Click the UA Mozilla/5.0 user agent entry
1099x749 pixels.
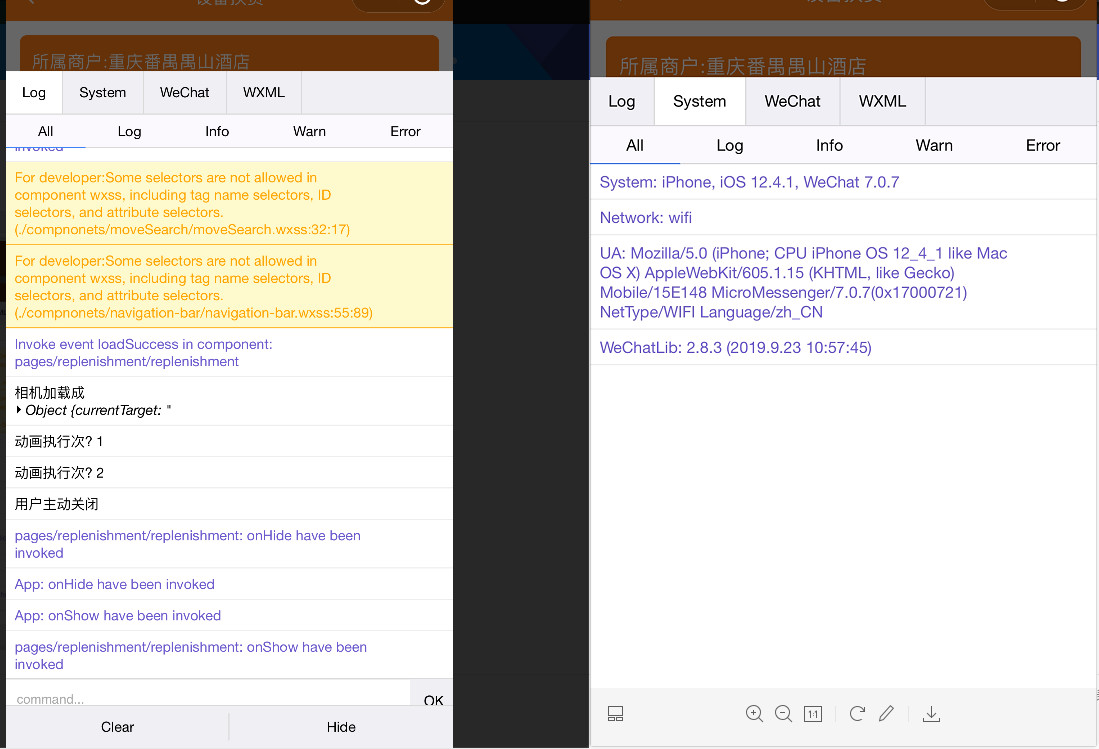[x=843, y=282]
